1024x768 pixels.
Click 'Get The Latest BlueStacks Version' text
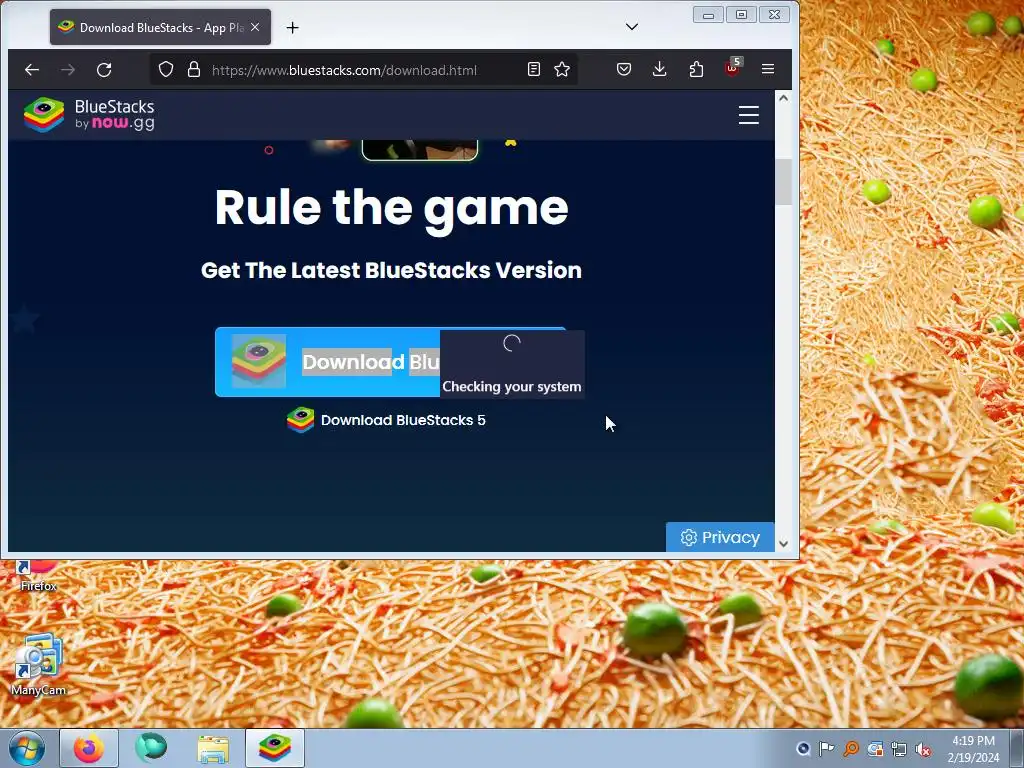391,270
